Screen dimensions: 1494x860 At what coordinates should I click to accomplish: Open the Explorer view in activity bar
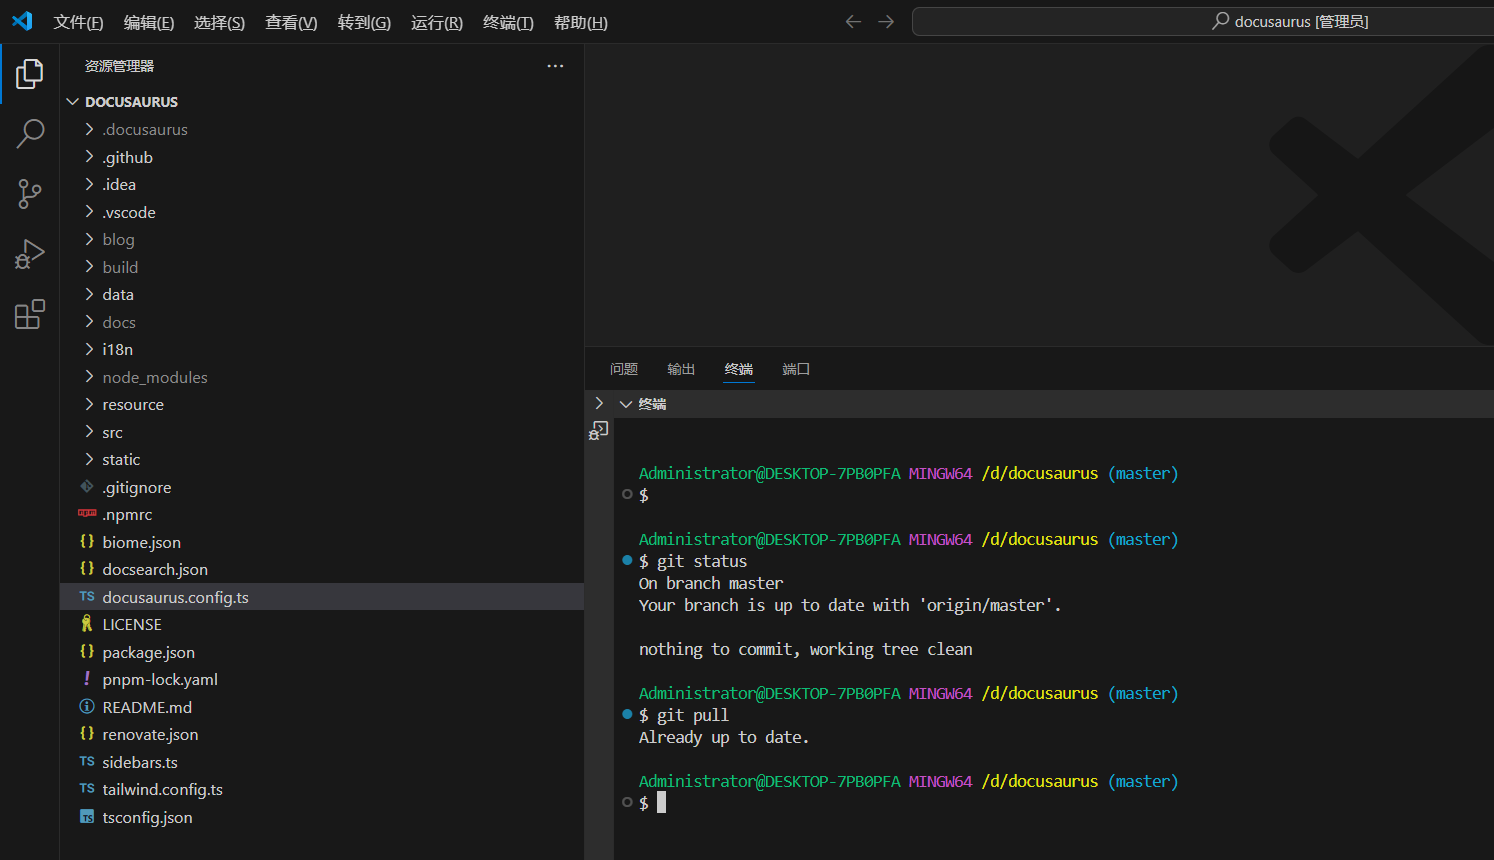(x=30, y=74)
